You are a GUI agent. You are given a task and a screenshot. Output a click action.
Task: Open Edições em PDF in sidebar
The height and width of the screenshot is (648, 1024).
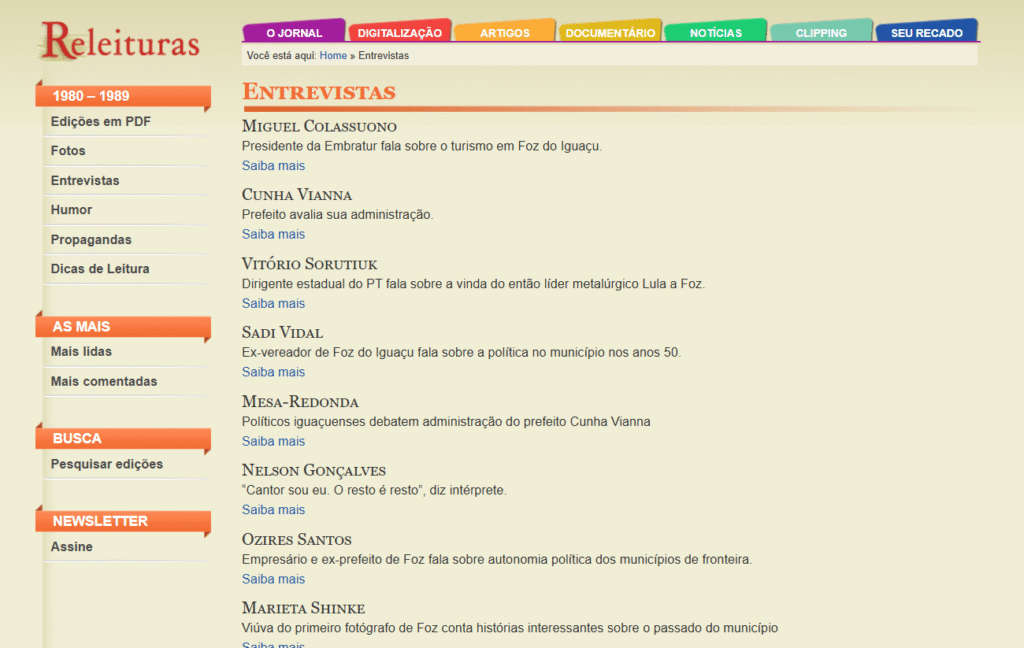click(101, 122)
